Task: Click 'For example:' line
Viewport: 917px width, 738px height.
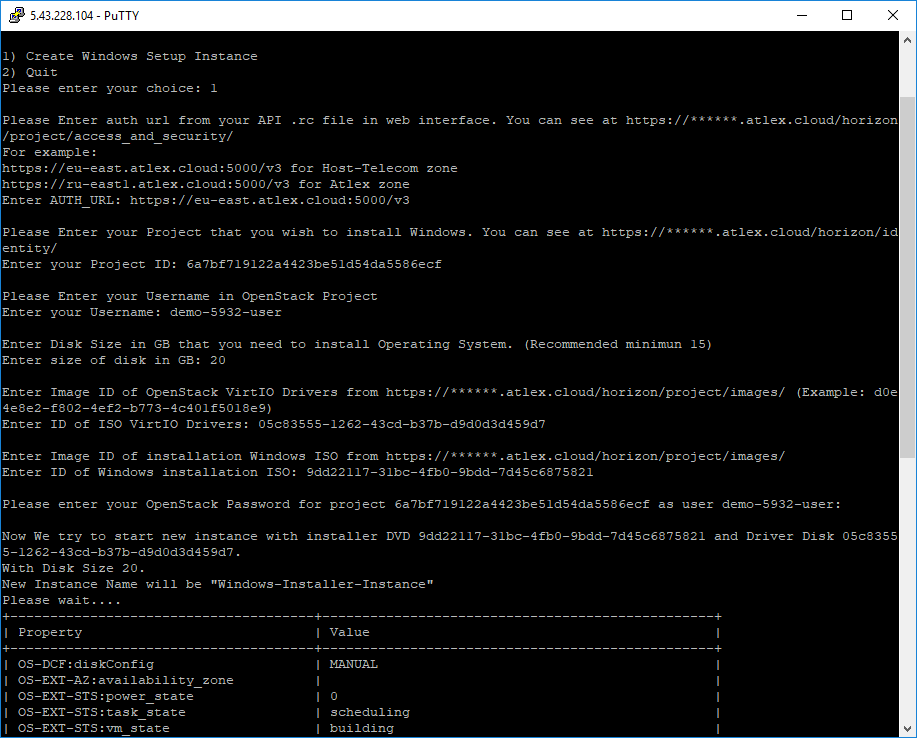Action: pos(50,152)
